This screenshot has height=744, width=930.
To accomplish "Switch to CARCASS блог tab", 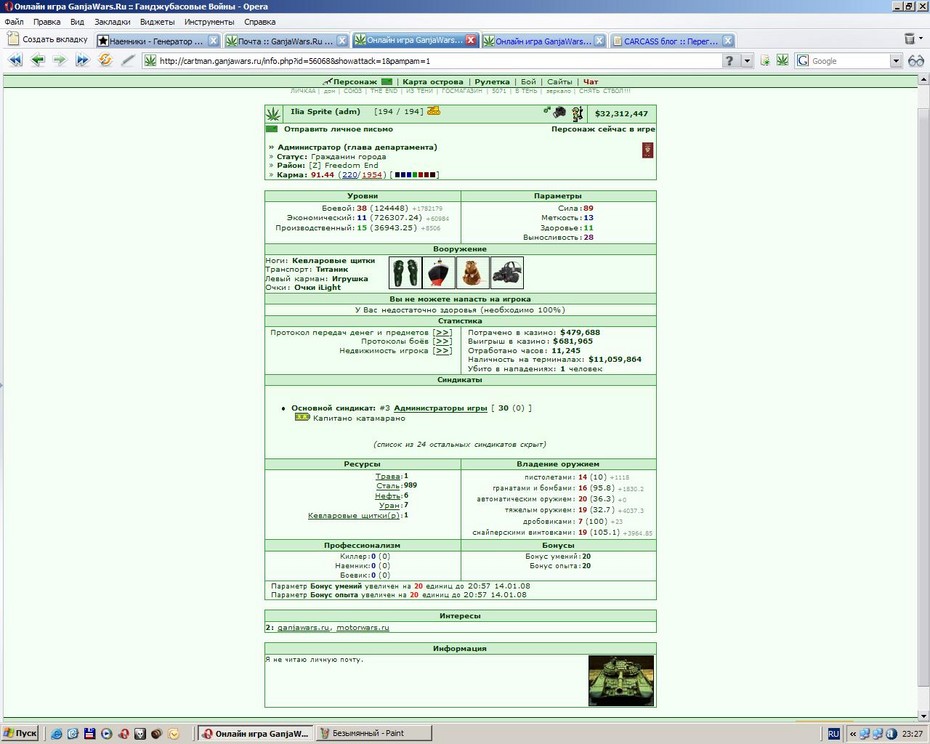I will point(672,41).
